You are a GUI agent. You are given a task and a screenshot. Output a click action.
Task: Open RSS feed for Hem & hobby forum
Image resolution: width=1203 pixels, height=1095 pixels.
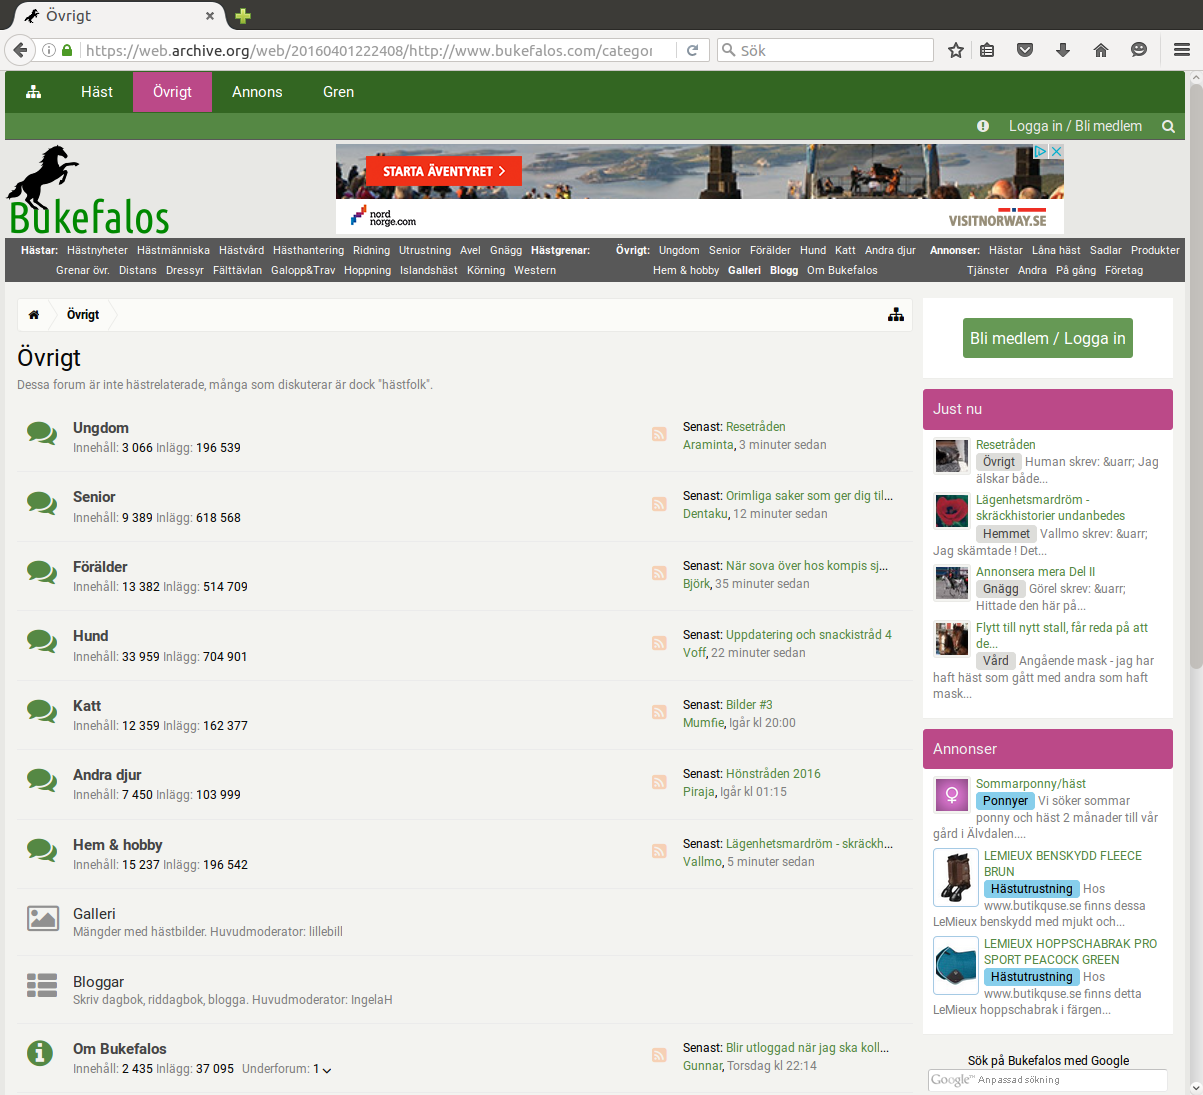point(659,851)
